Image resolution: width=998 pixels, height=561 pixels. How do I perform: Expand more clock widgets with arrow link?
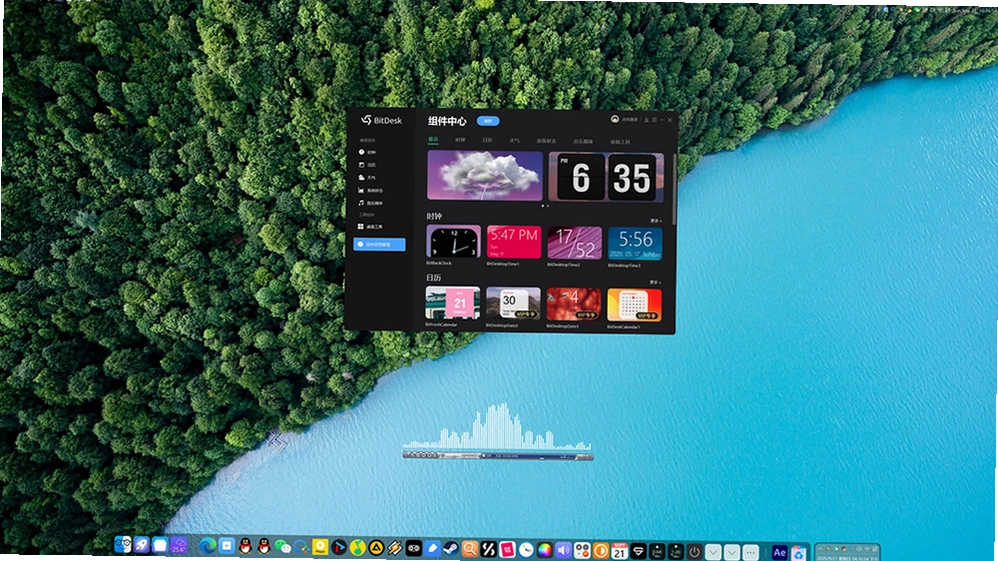(656, 221)
